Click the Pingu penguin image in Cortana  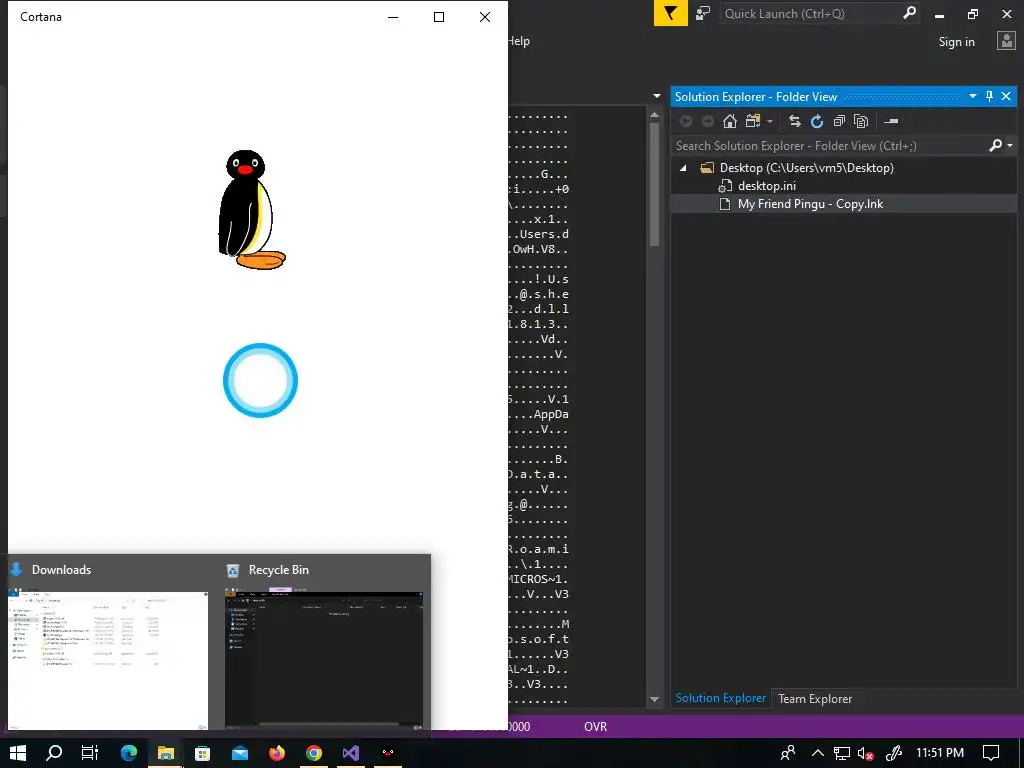(x=251, y=210)
